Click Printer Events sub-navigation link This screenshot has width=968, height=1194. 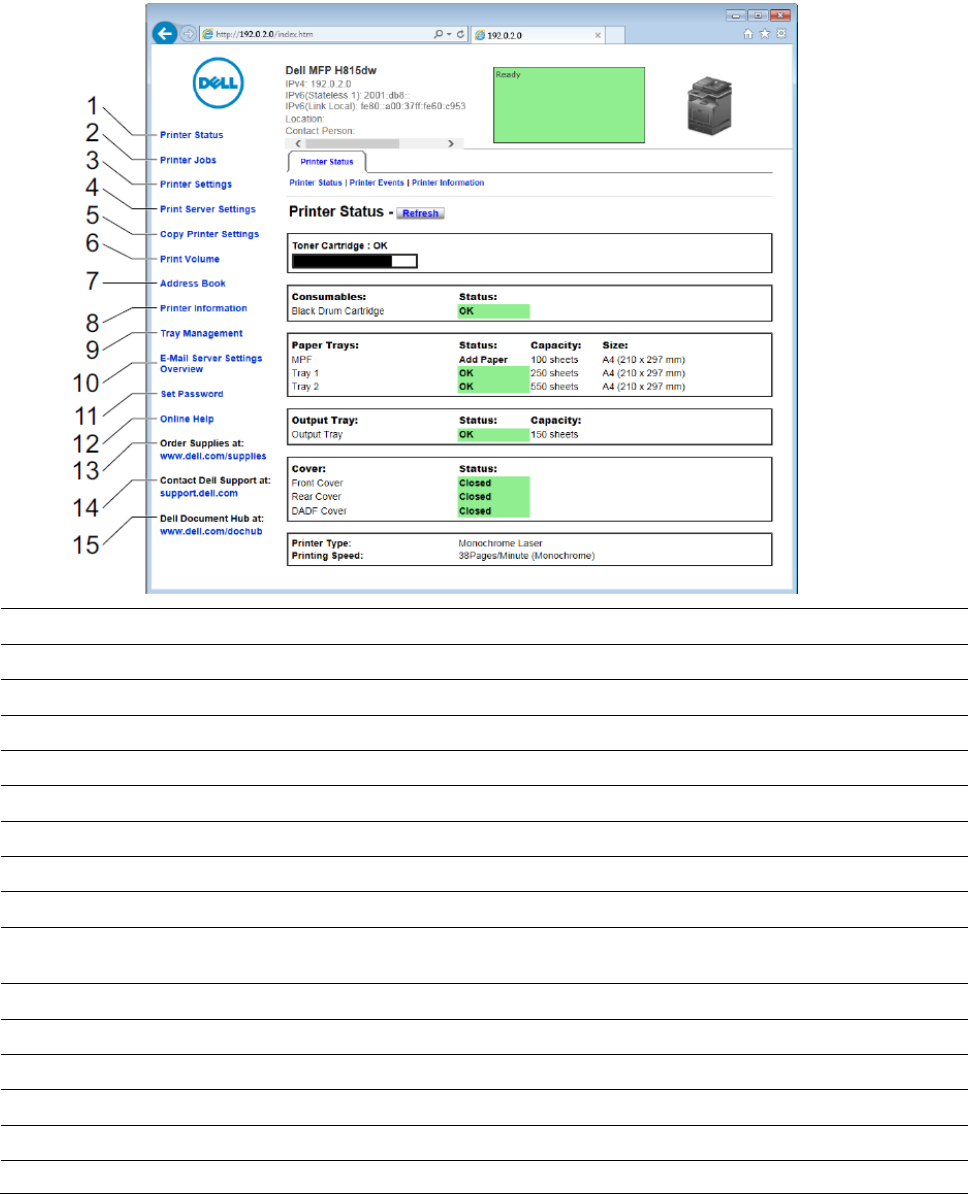point(377,183)
